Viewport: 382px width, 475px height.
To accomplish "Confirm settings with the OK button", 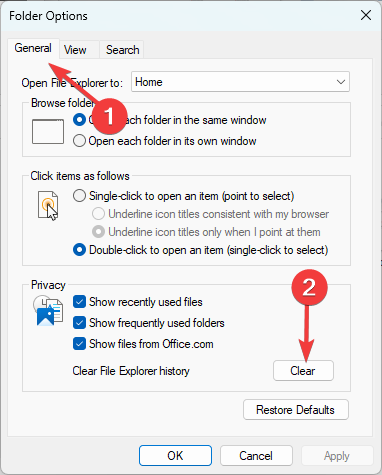I will coord(175,455).
